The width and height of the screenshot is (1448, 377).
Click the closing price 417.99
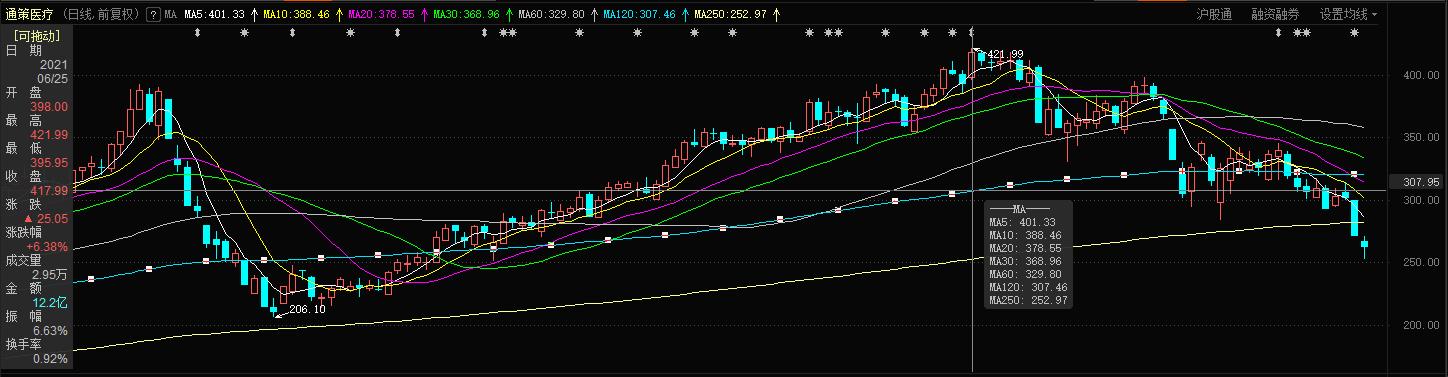coord(49,190)
